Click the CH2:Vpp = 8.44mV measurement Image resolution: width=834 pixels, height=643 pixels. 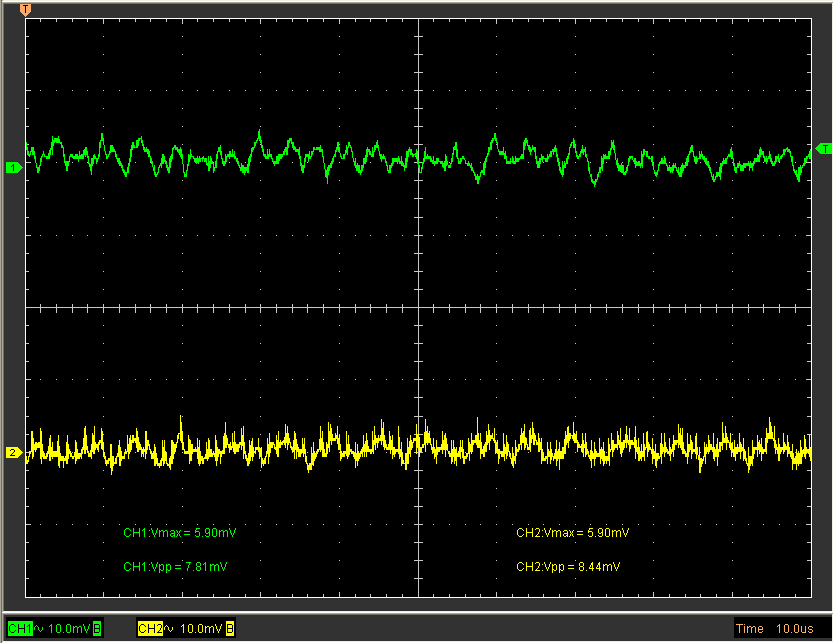tap(568, 566)
